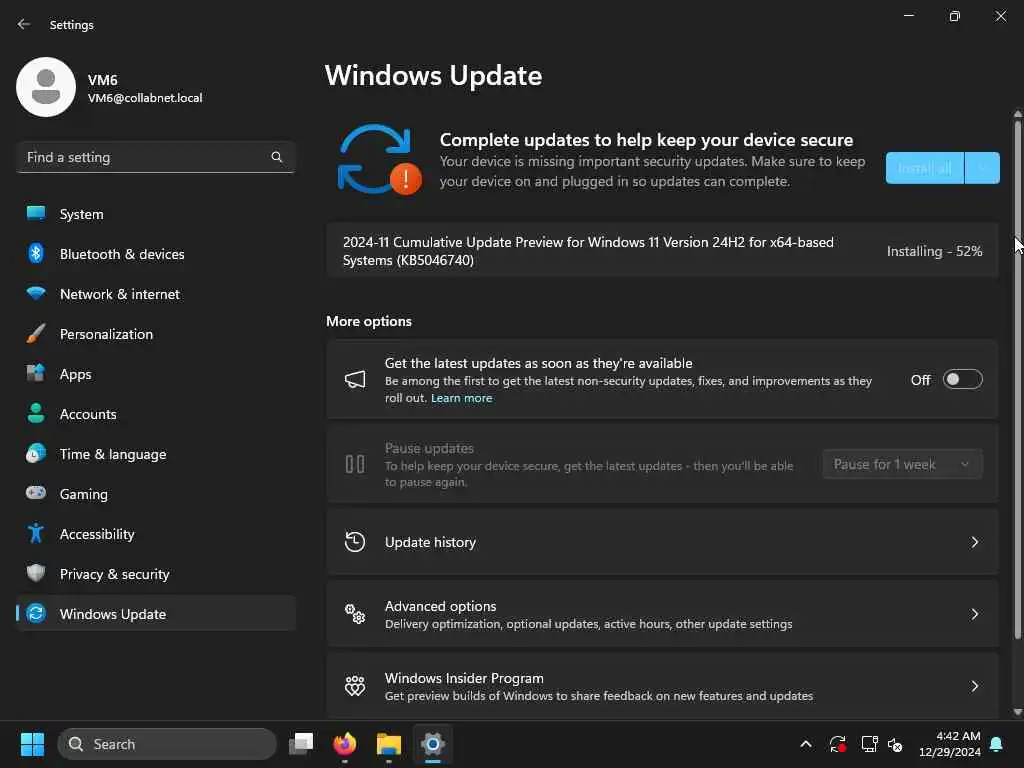This screenshot has height=768, width=1024.
Task: Click the Network wifi icon in sidebar
Action: click(x=36, y=293)
